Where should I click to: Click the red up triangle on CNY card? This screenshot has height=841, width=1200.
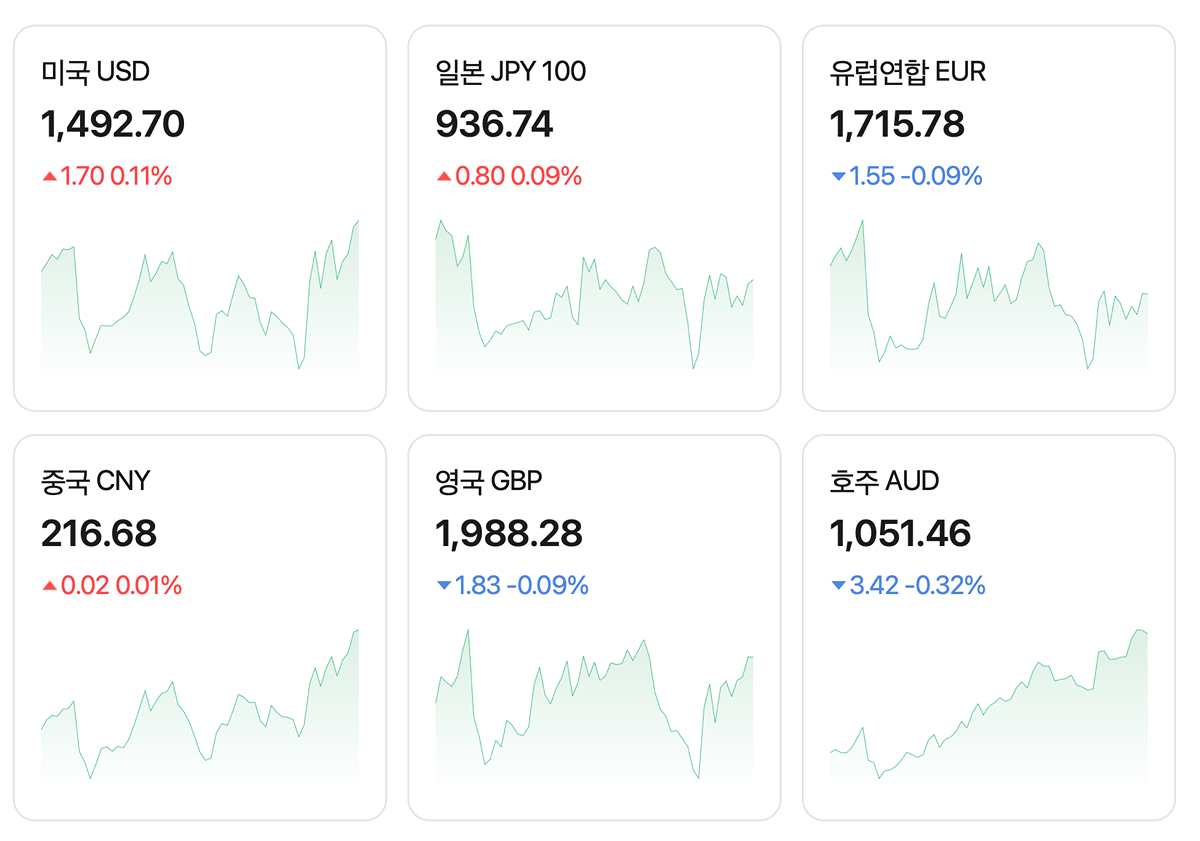click(x=49, y=586)
